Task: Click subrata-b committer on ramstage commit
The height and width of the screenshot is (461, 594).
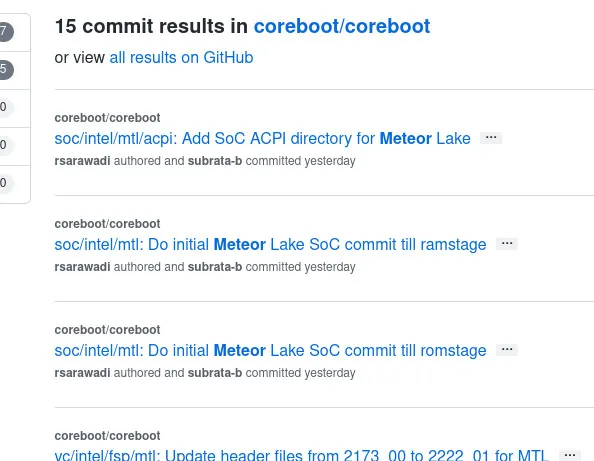Action: 215,267
